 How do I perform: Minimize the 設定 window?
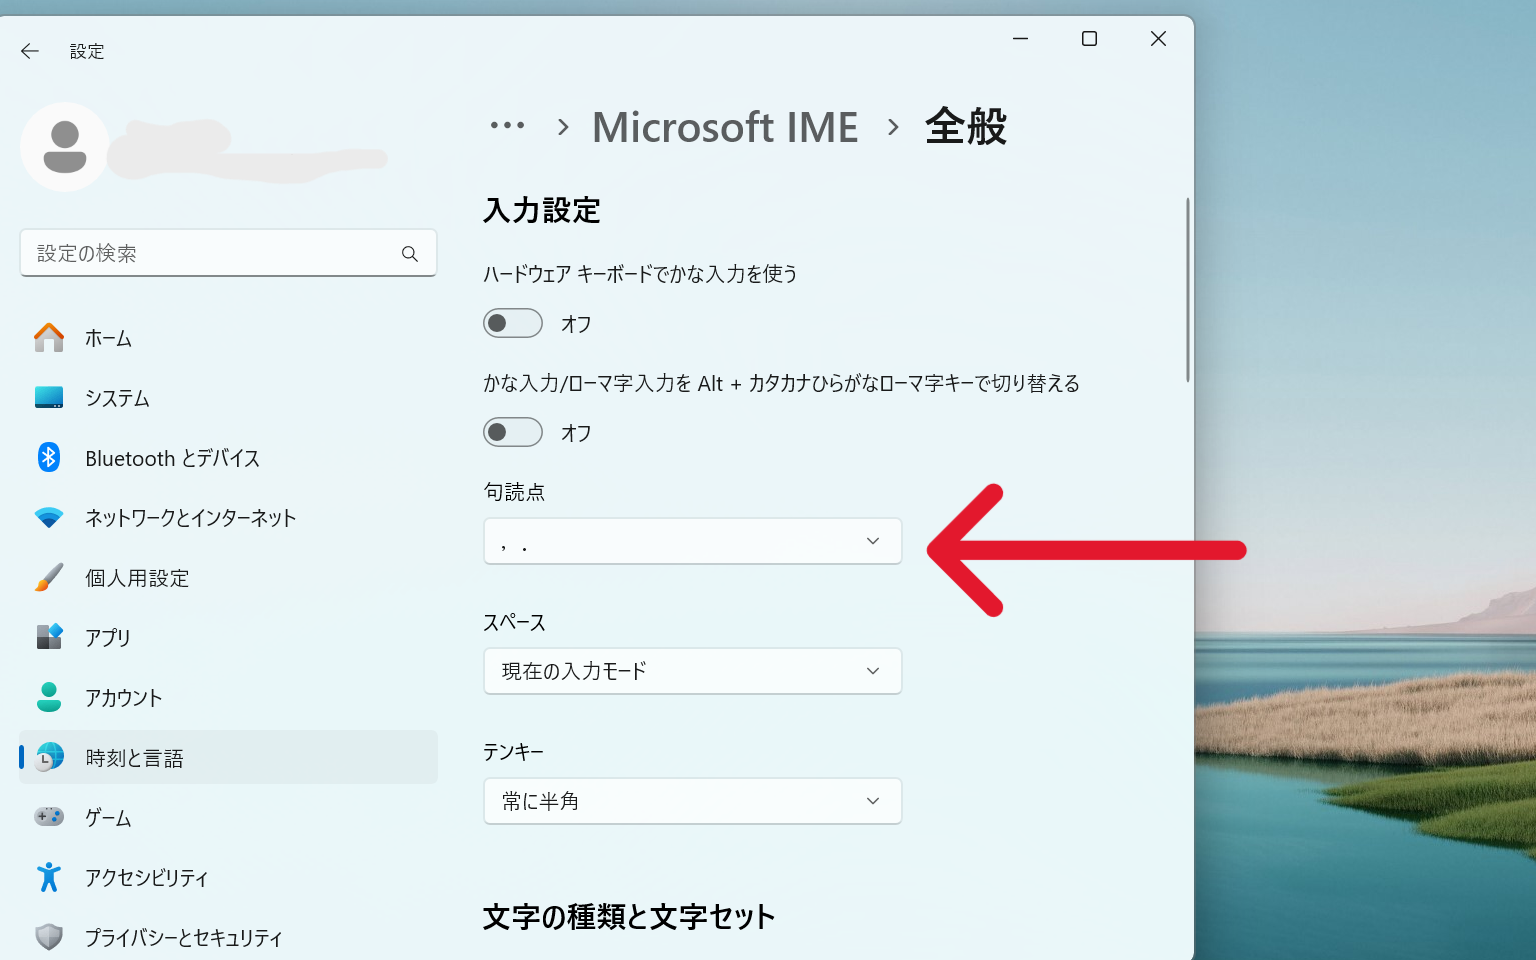click(x=1020, y=39)
